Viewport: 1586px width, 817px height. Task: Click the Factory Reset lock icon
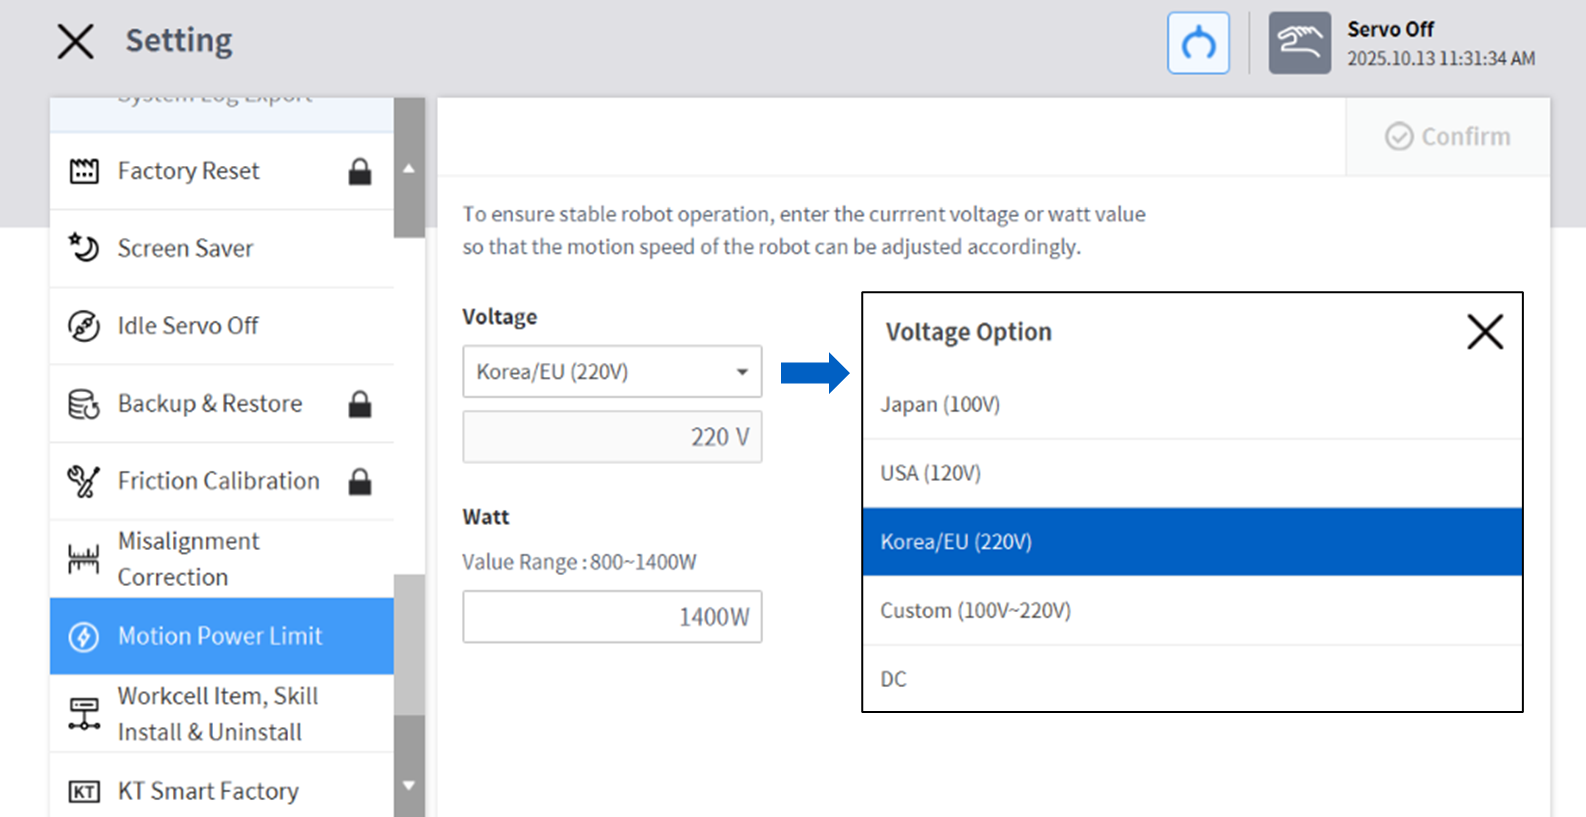point(360,172)
